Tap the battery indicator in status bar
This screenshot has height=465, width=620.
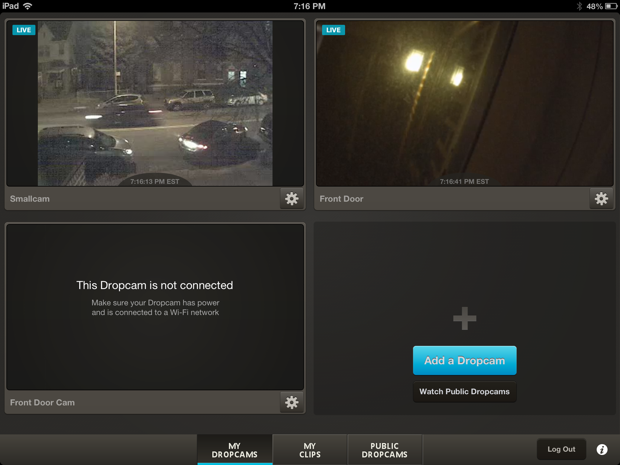click(608, 6)
